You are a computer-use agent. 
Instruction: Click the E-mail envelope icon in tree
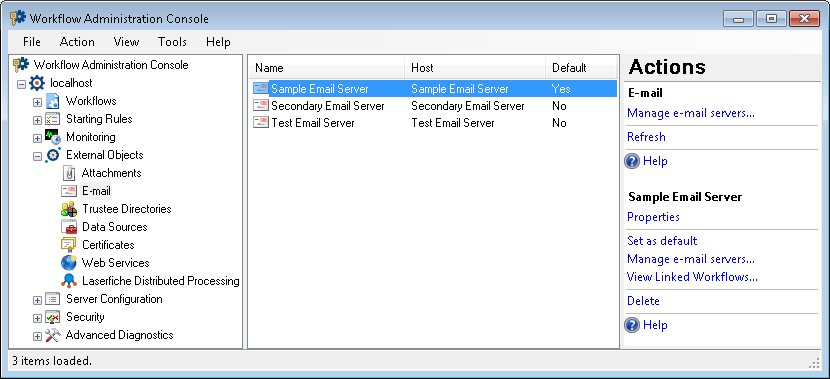pos(69,191)
